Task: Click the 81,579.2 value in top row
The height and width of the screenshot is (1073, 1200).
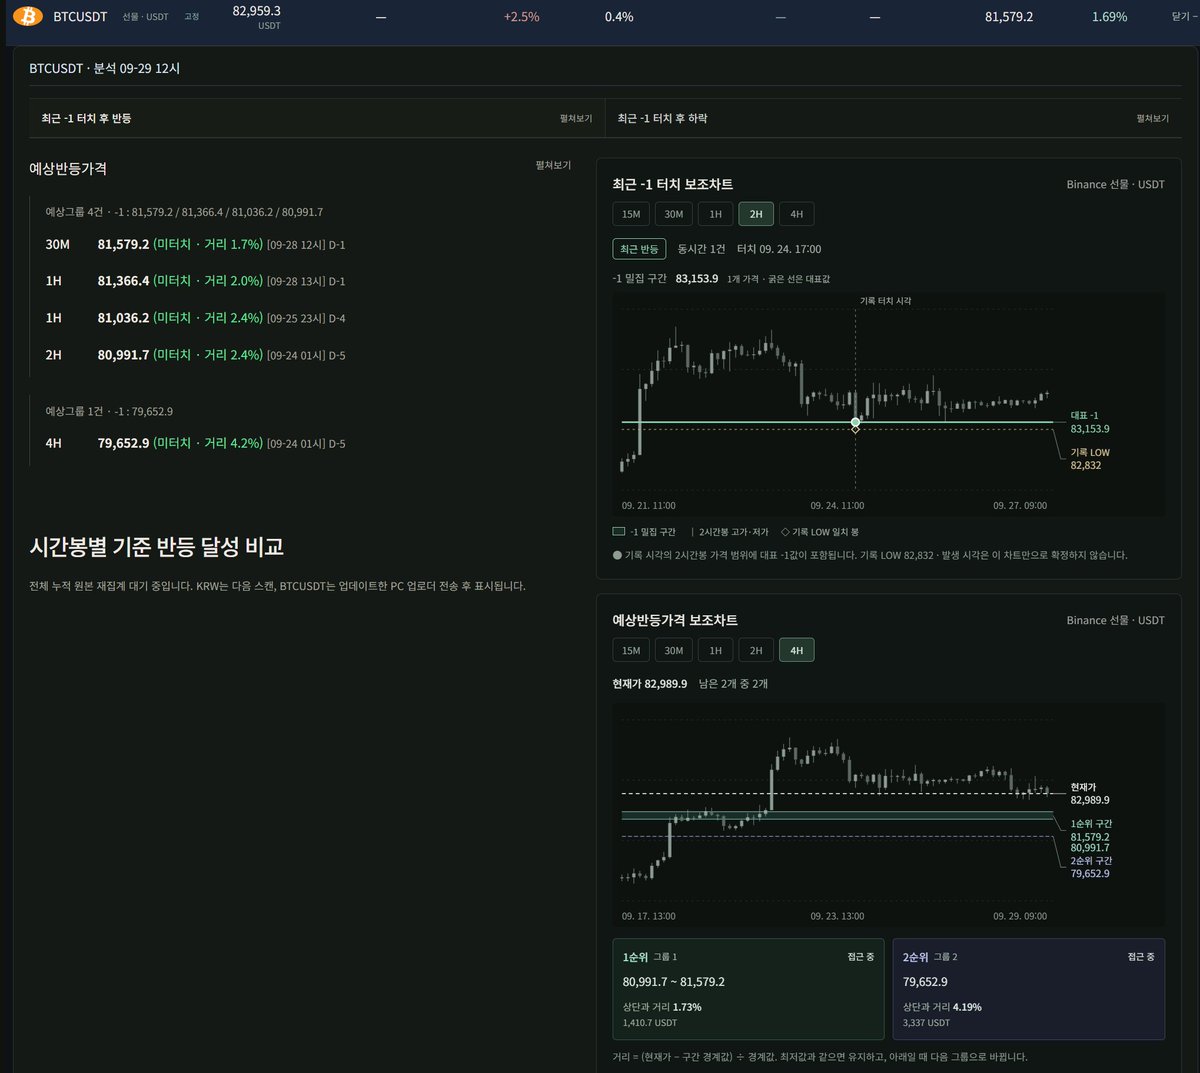Action: pos(1009,17)
